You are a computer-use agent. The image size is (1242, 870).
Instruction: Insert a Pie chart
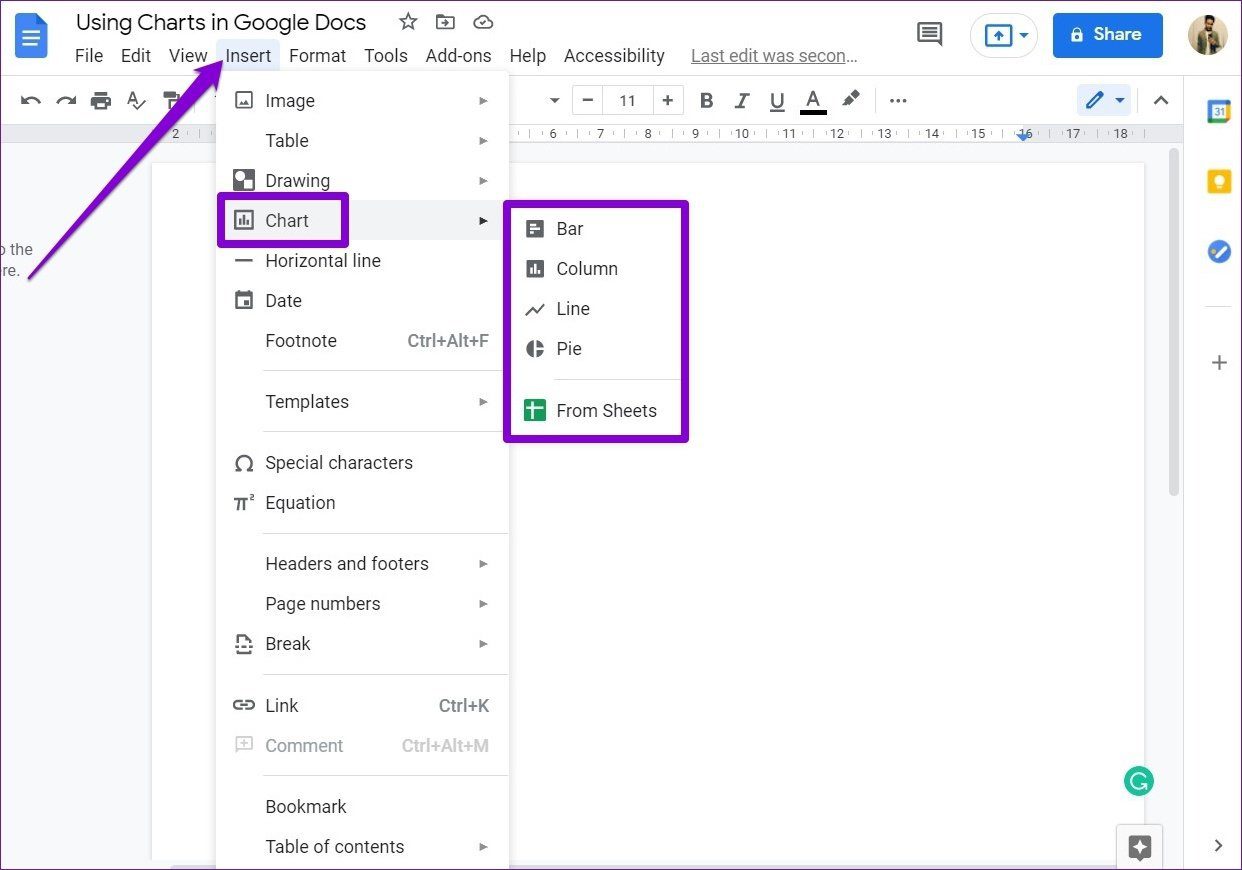click(x=596, y=349)
